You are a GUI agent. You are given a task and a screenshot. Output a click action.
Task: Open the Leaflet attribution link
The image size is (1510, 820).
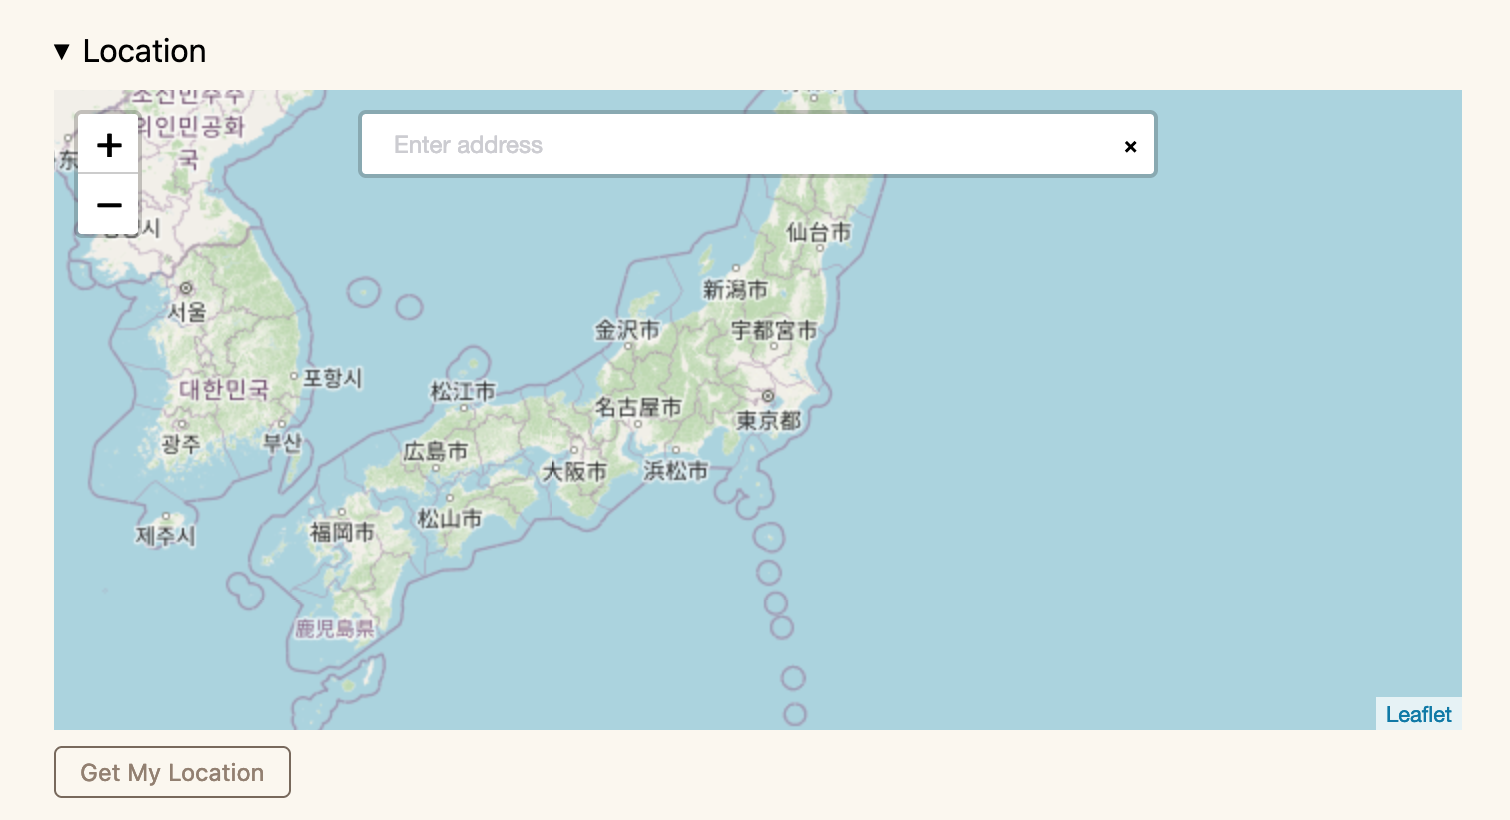pos(1417,714)
